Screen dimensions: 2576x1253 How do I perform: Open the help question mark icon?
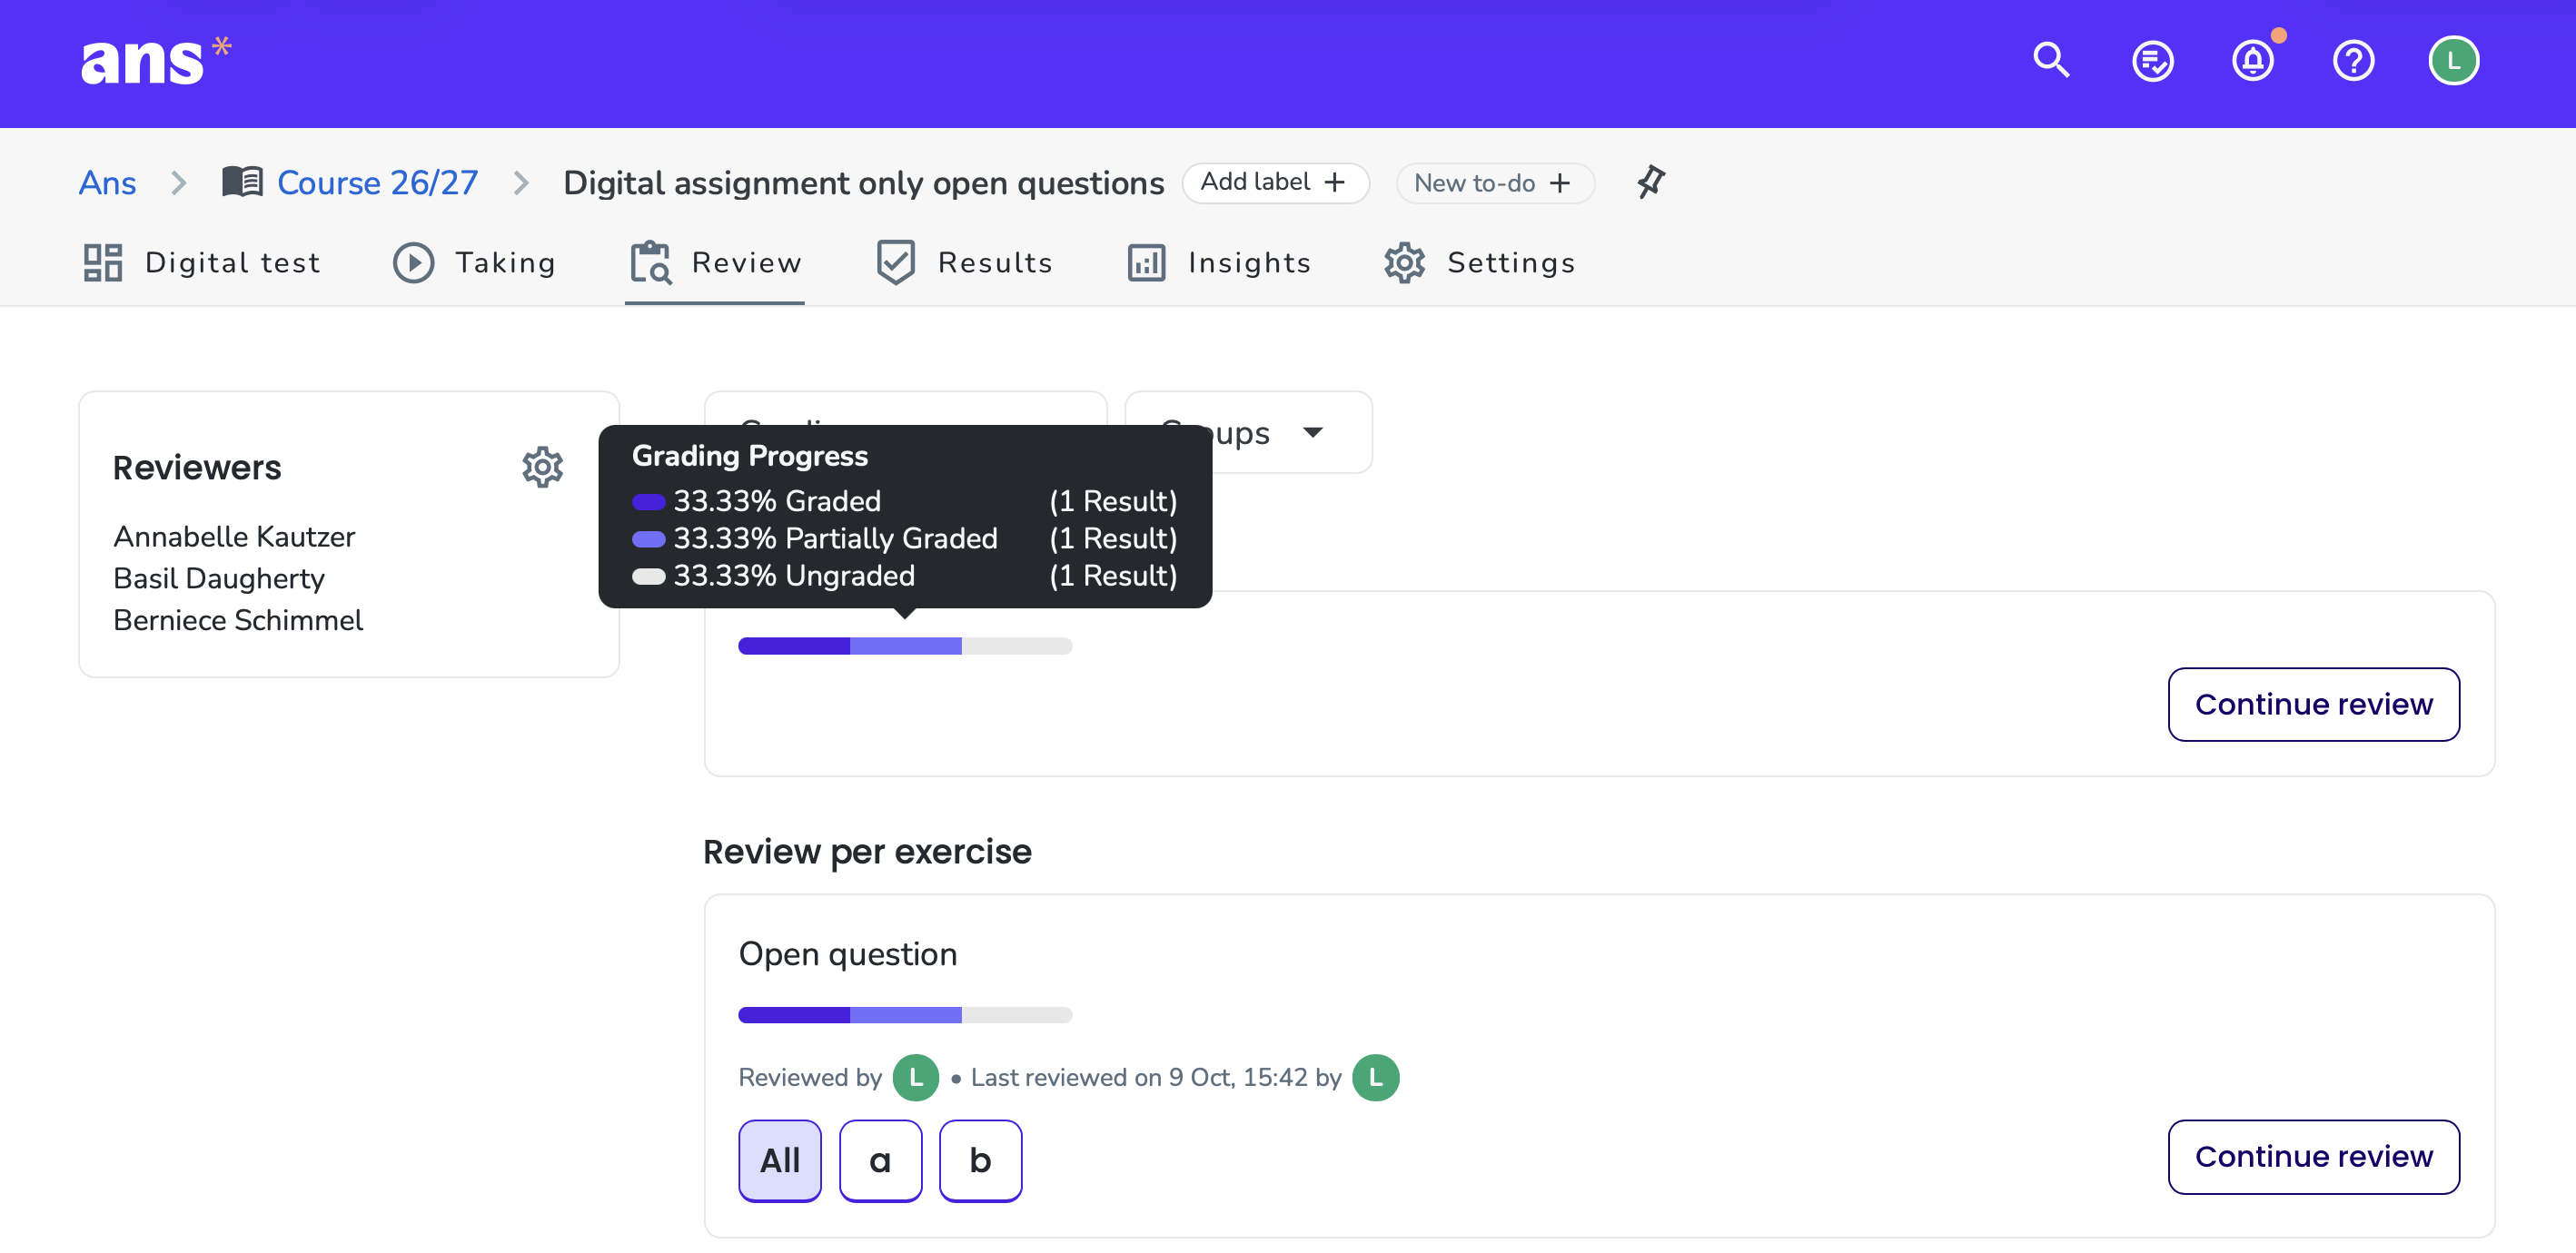pos(2353,61)
